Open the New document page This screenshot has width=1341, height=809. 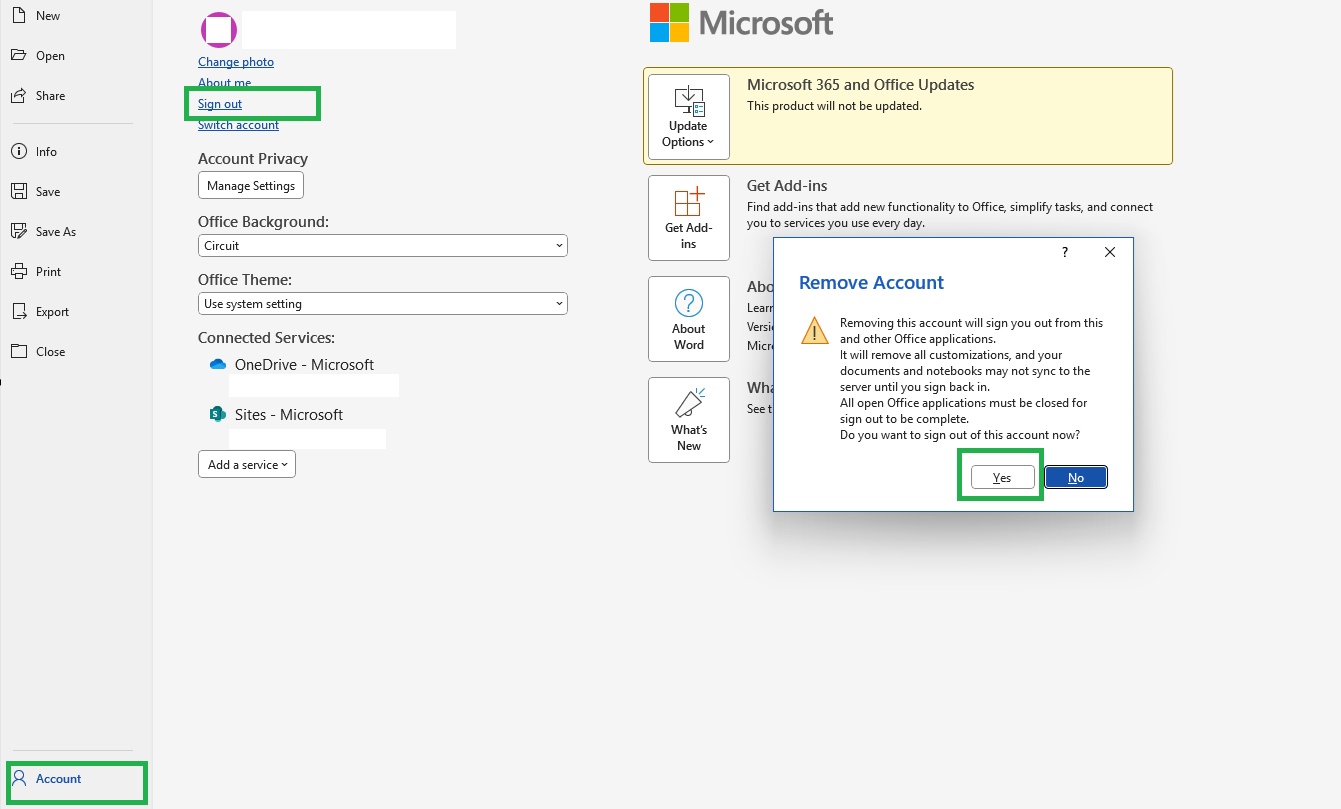point(36,16)
